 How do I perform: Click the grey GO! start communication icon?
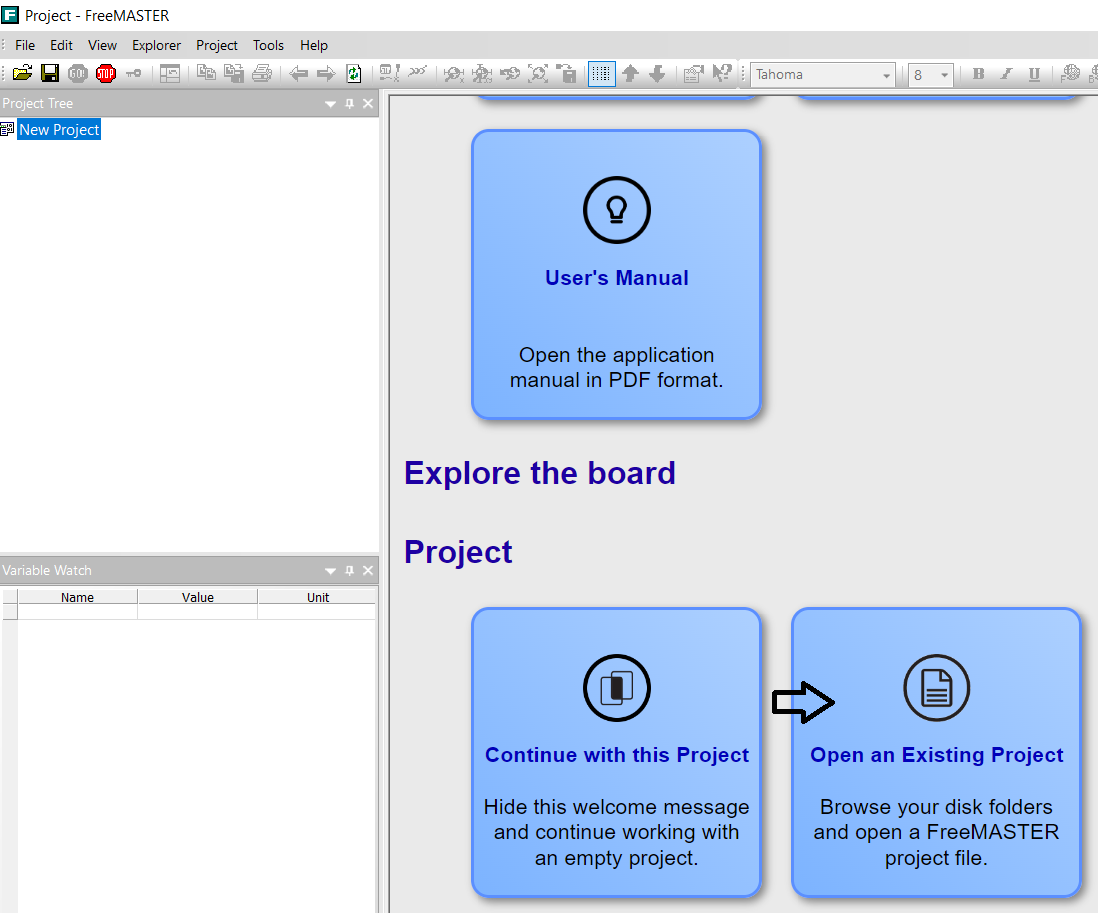point(78,74)
